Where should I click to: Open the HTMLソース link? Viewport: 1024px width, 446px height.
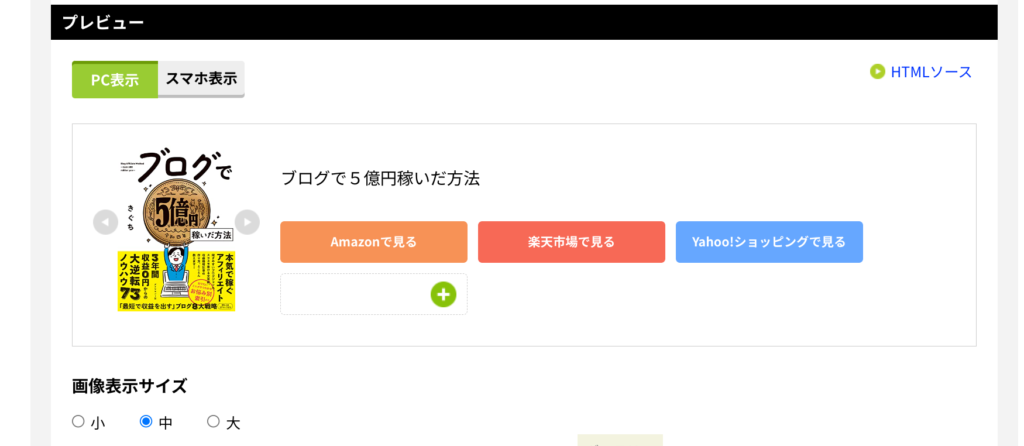tap(931, 72)
